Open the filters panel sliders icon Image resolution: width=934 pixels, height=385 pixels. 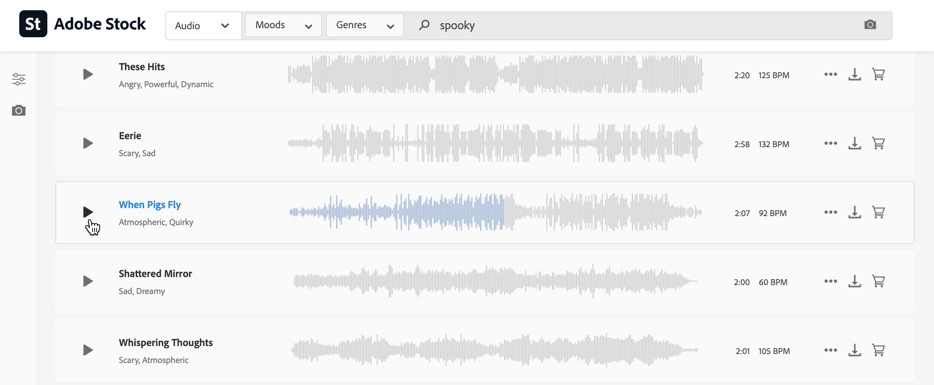pos(19,79)
